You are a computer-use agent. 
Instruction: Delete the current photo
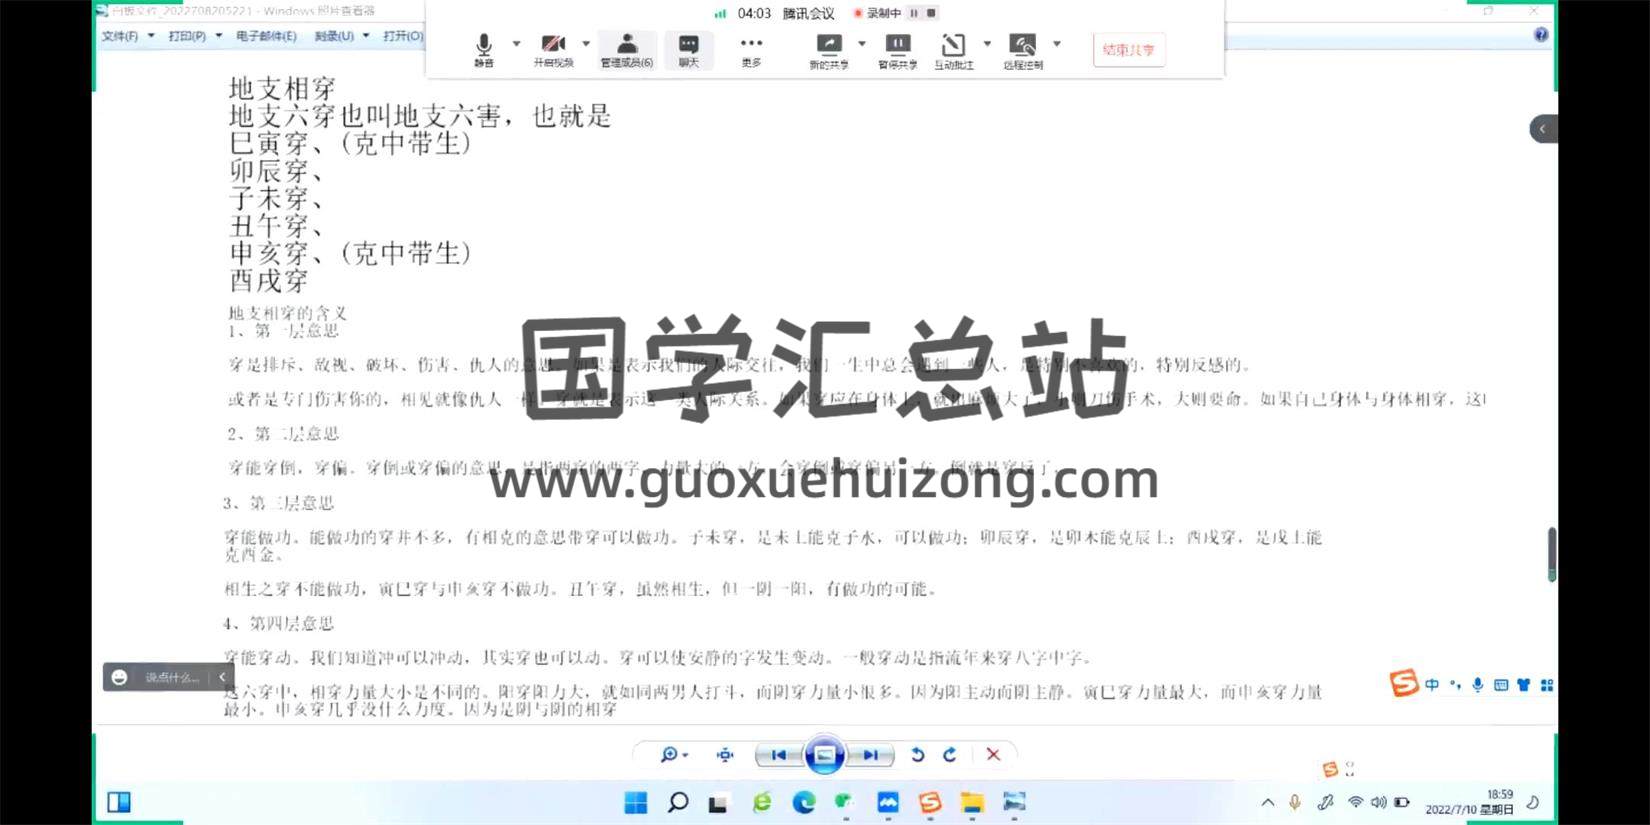[993, 755]
